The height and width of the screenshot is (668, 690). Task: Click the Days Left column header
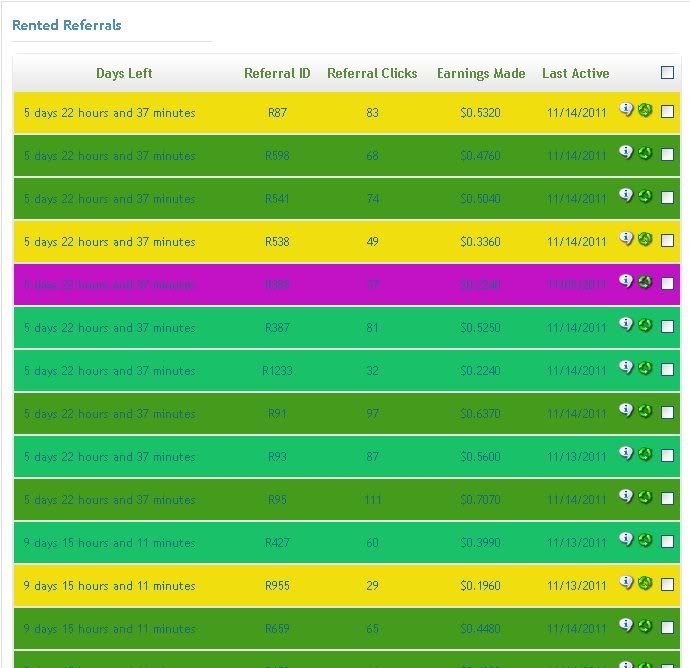click(124, 73)
